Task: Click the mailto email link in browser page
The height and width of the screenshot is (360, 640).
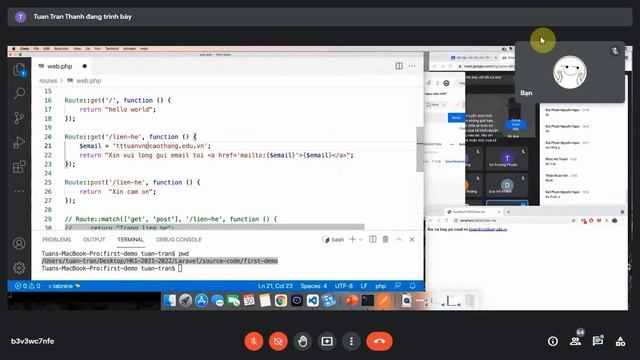Action: (x=488, y=229)
